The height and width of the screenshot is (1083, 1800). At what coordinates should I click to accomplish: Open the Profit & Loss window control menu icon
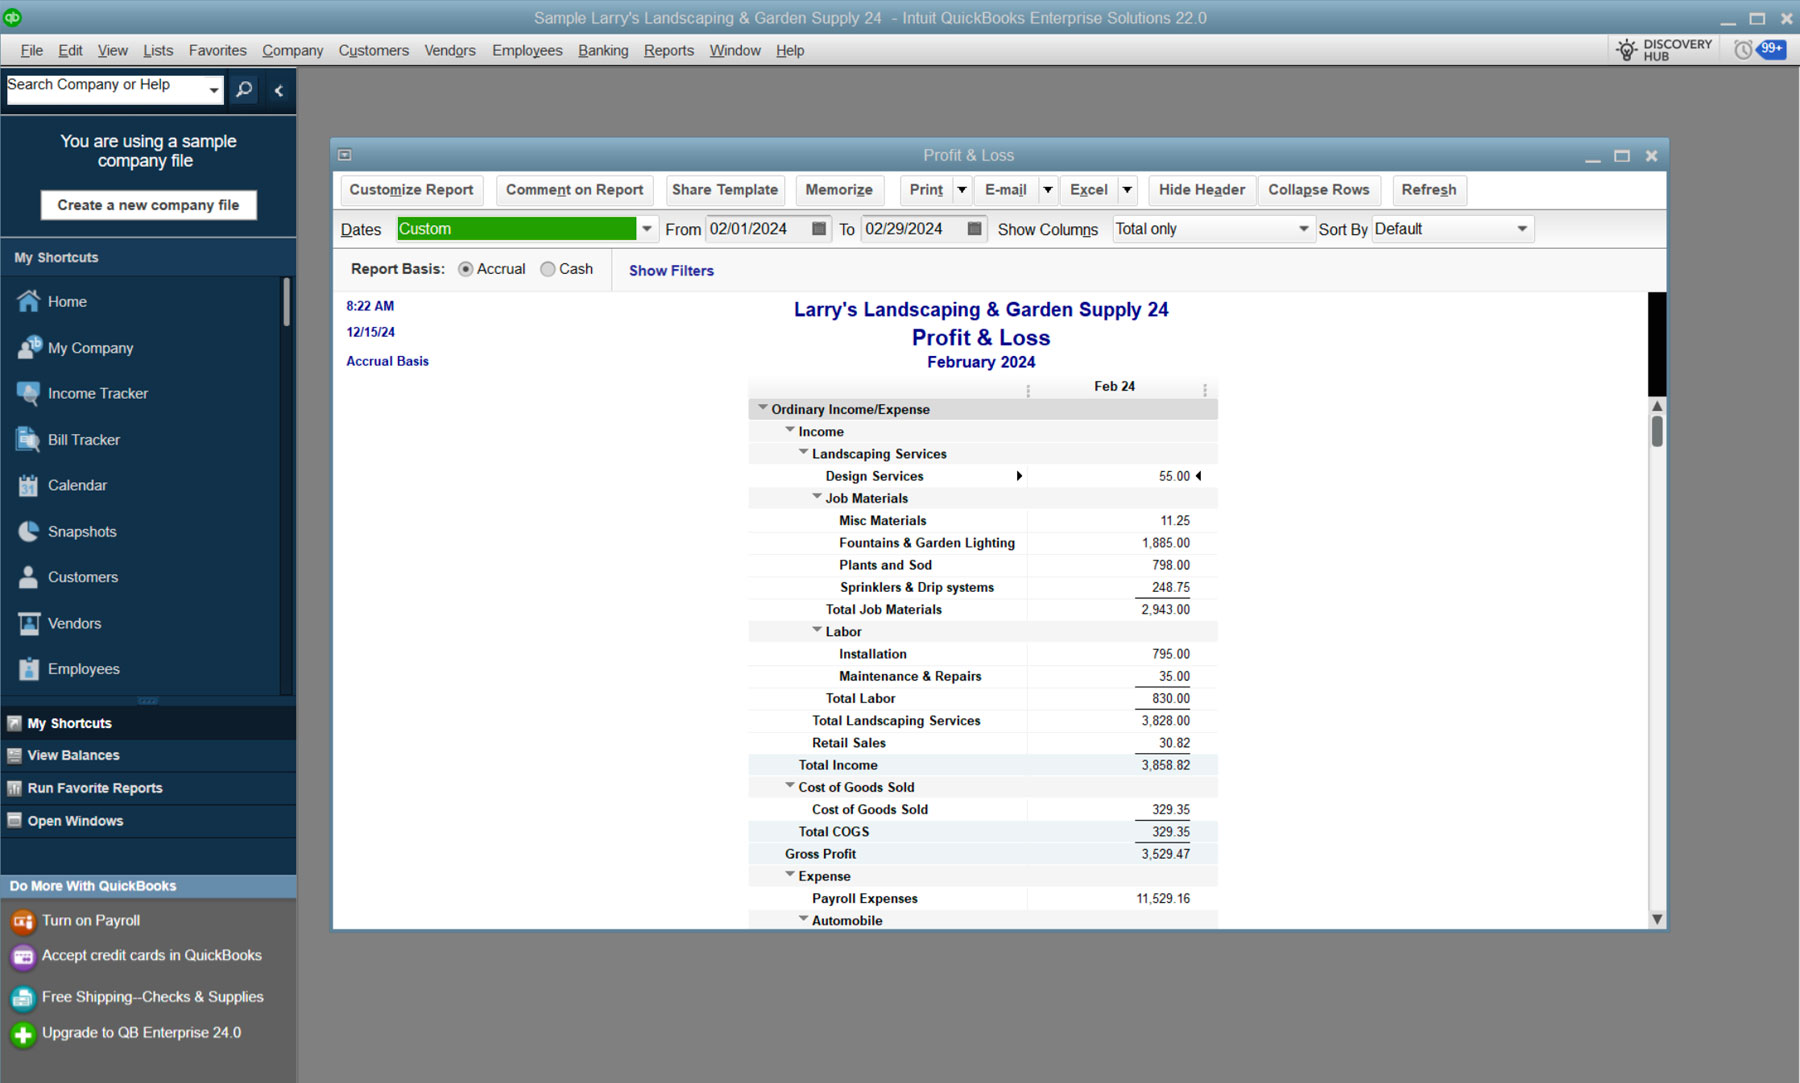click(345, 155)
